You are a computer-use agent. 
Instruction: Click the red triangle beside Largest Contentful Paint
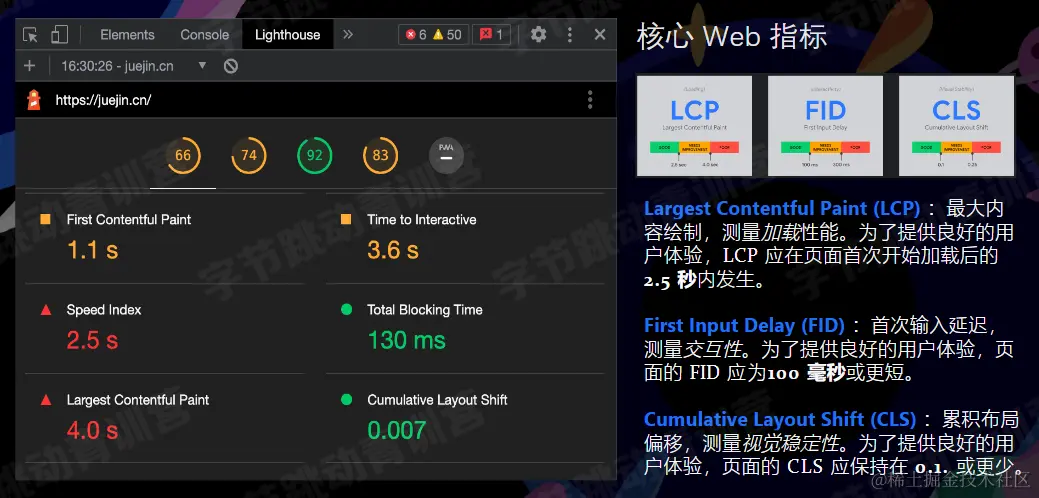pyautogui.click(x=46, y=400)
